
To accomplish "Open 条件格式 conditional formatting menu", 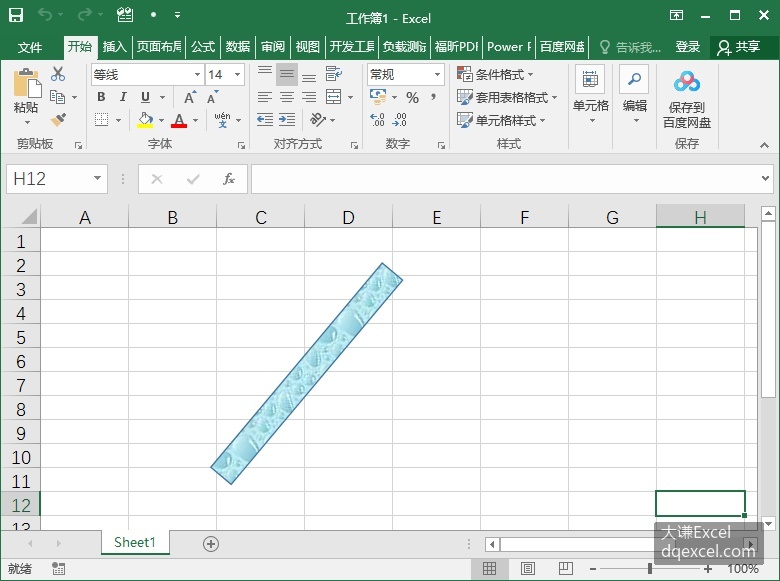I will click(495, 75).
